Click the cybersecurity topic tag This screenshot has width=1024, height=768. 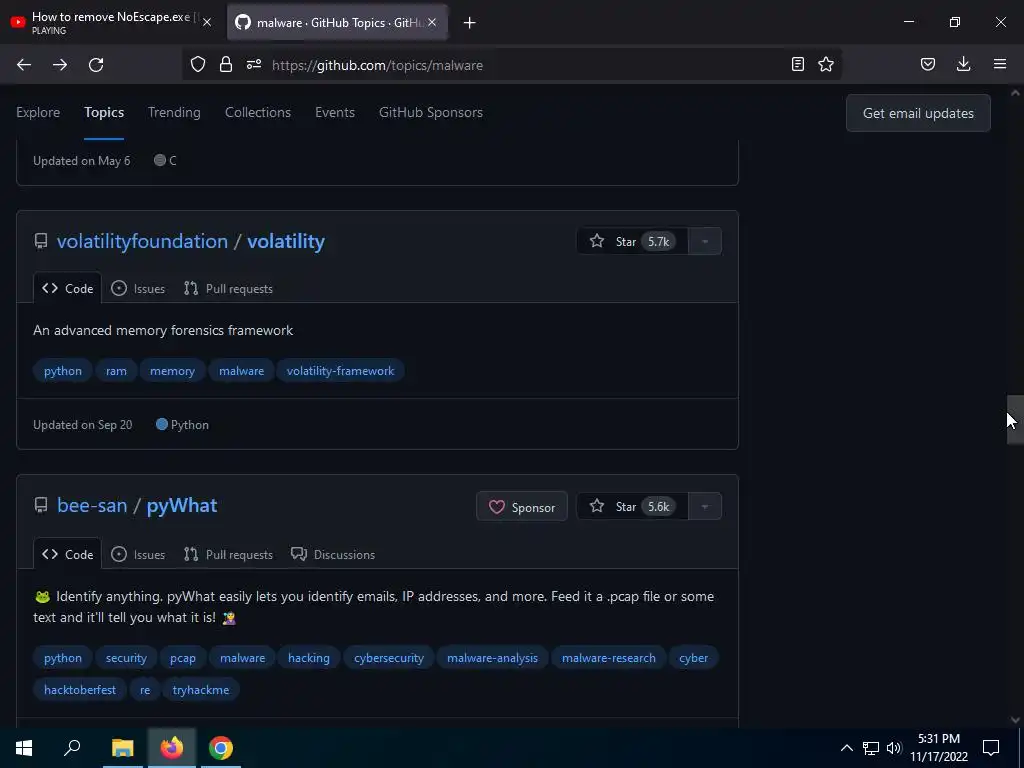389,658
